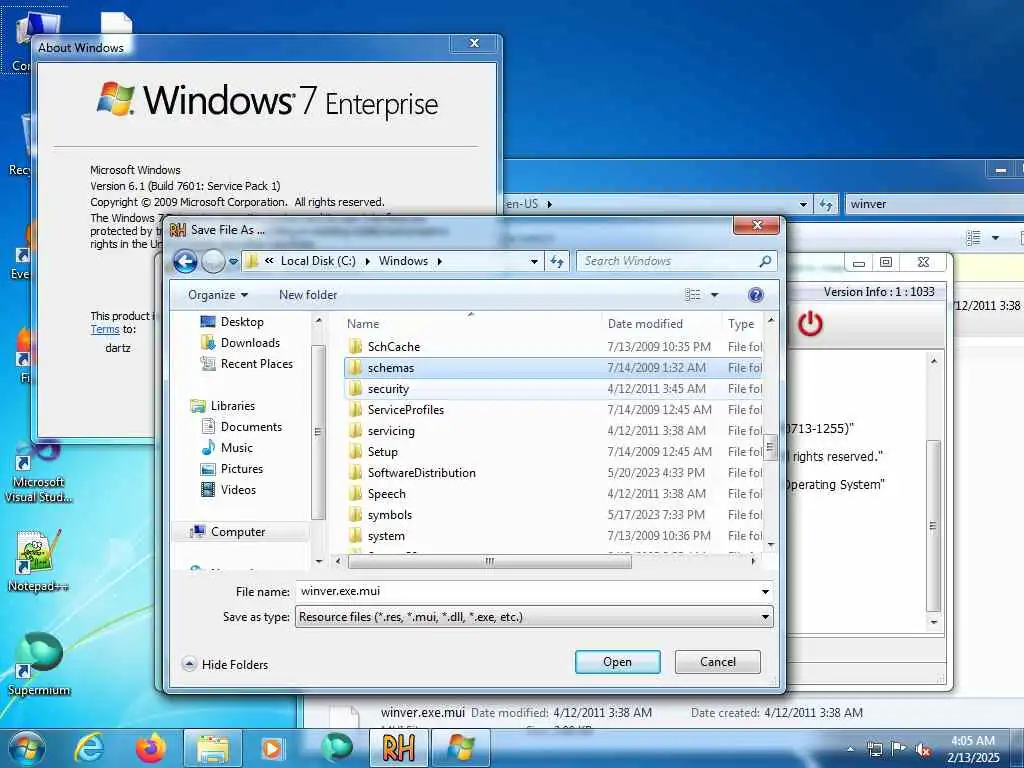Select the security folder
1024x768 pixels.
[552, 389]
